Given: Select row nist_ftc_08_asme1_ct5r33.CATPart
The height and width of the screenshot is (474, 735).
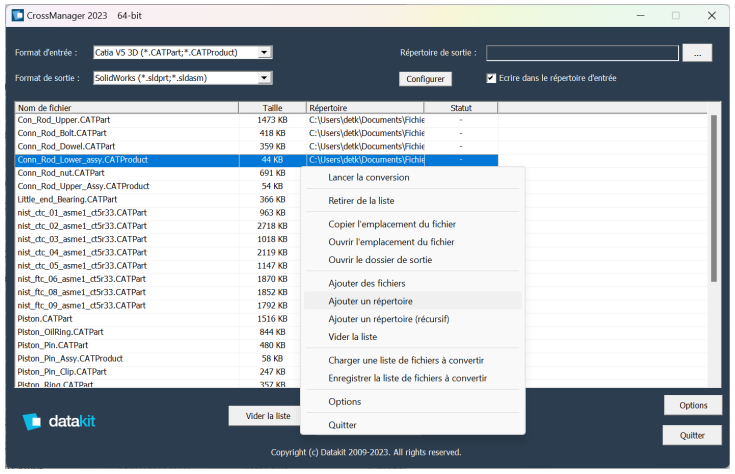Looking at the screenshot, I should click(158, 292).
